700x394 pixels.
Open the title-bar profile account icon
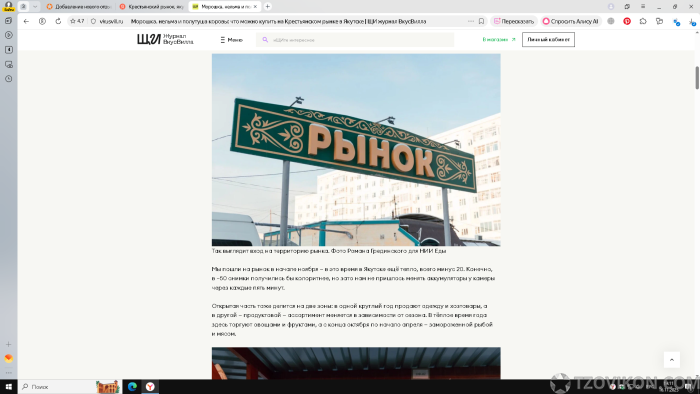pos(611,7)
